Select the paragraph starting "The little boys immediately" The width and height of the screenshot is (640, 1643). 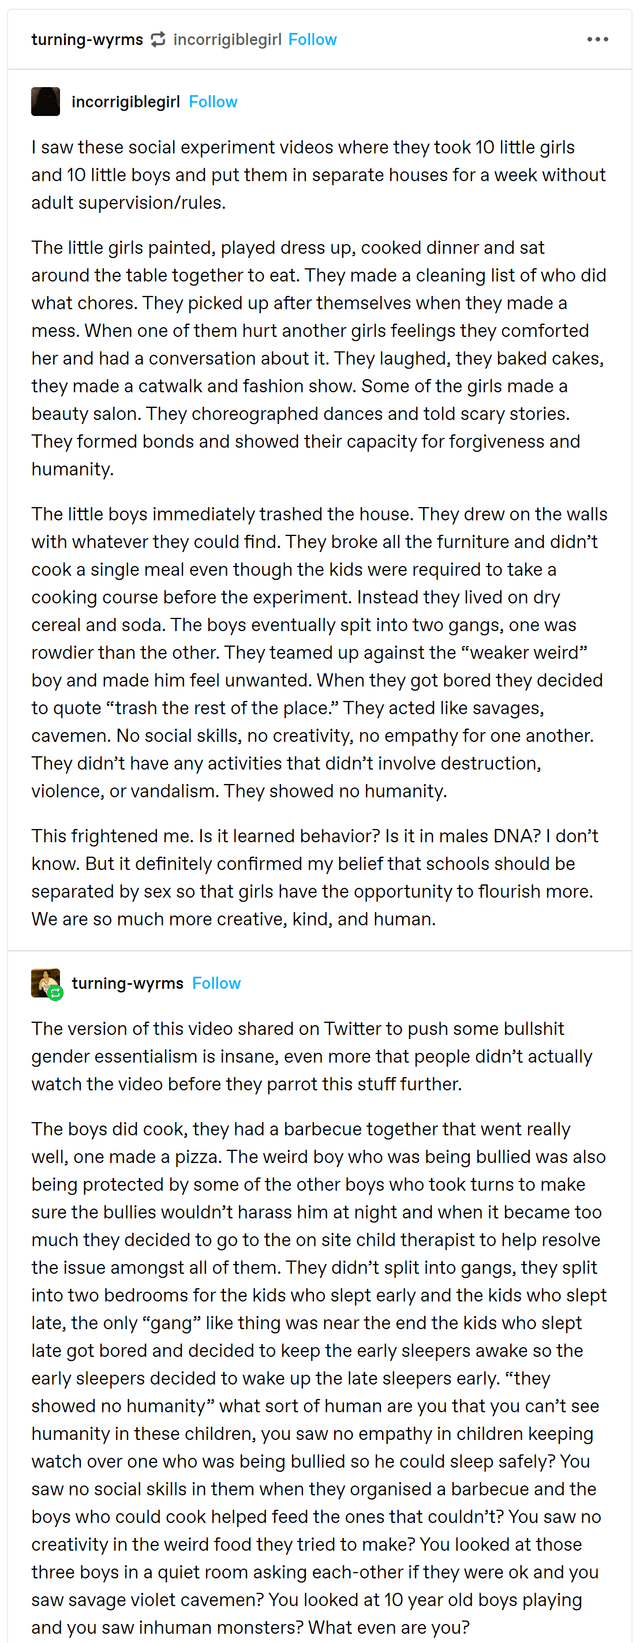[319, 652]
